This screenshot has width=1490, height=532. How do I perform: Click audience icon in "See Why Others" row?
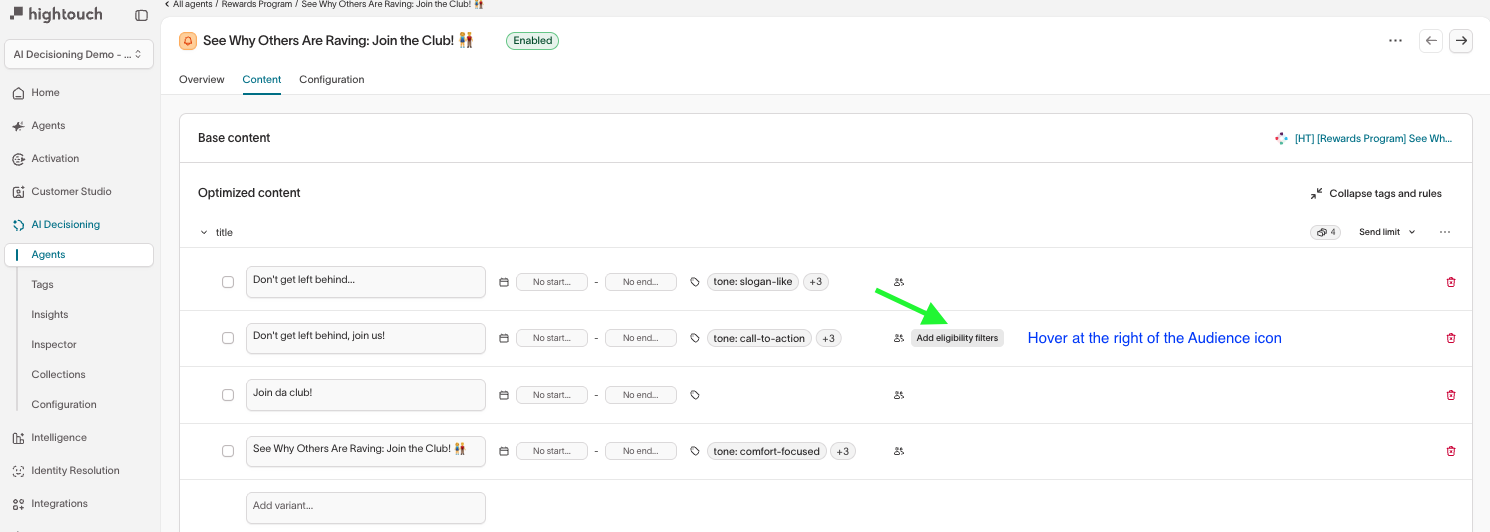coord(899,451)
